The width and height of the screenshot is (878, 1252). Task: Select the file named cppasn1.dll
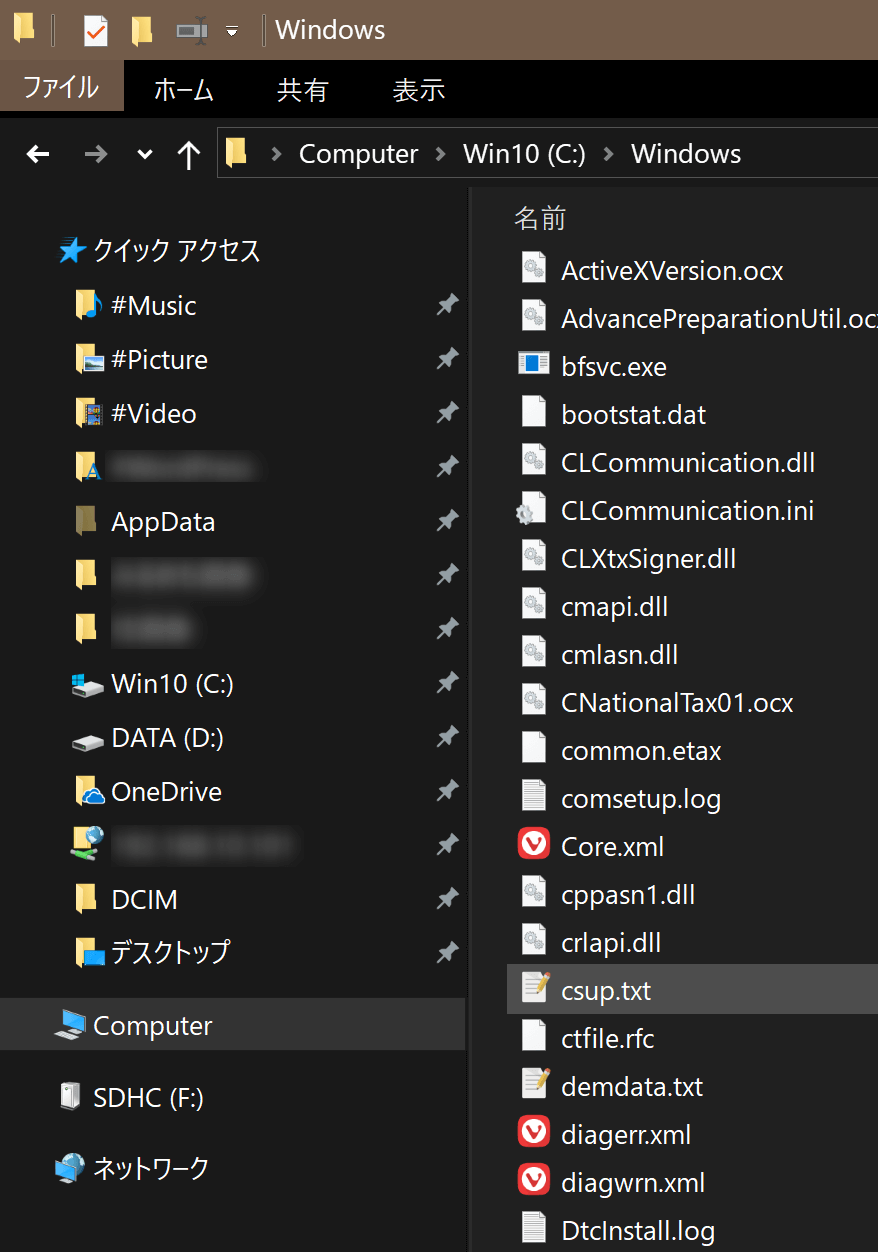[x=628, y=895]
